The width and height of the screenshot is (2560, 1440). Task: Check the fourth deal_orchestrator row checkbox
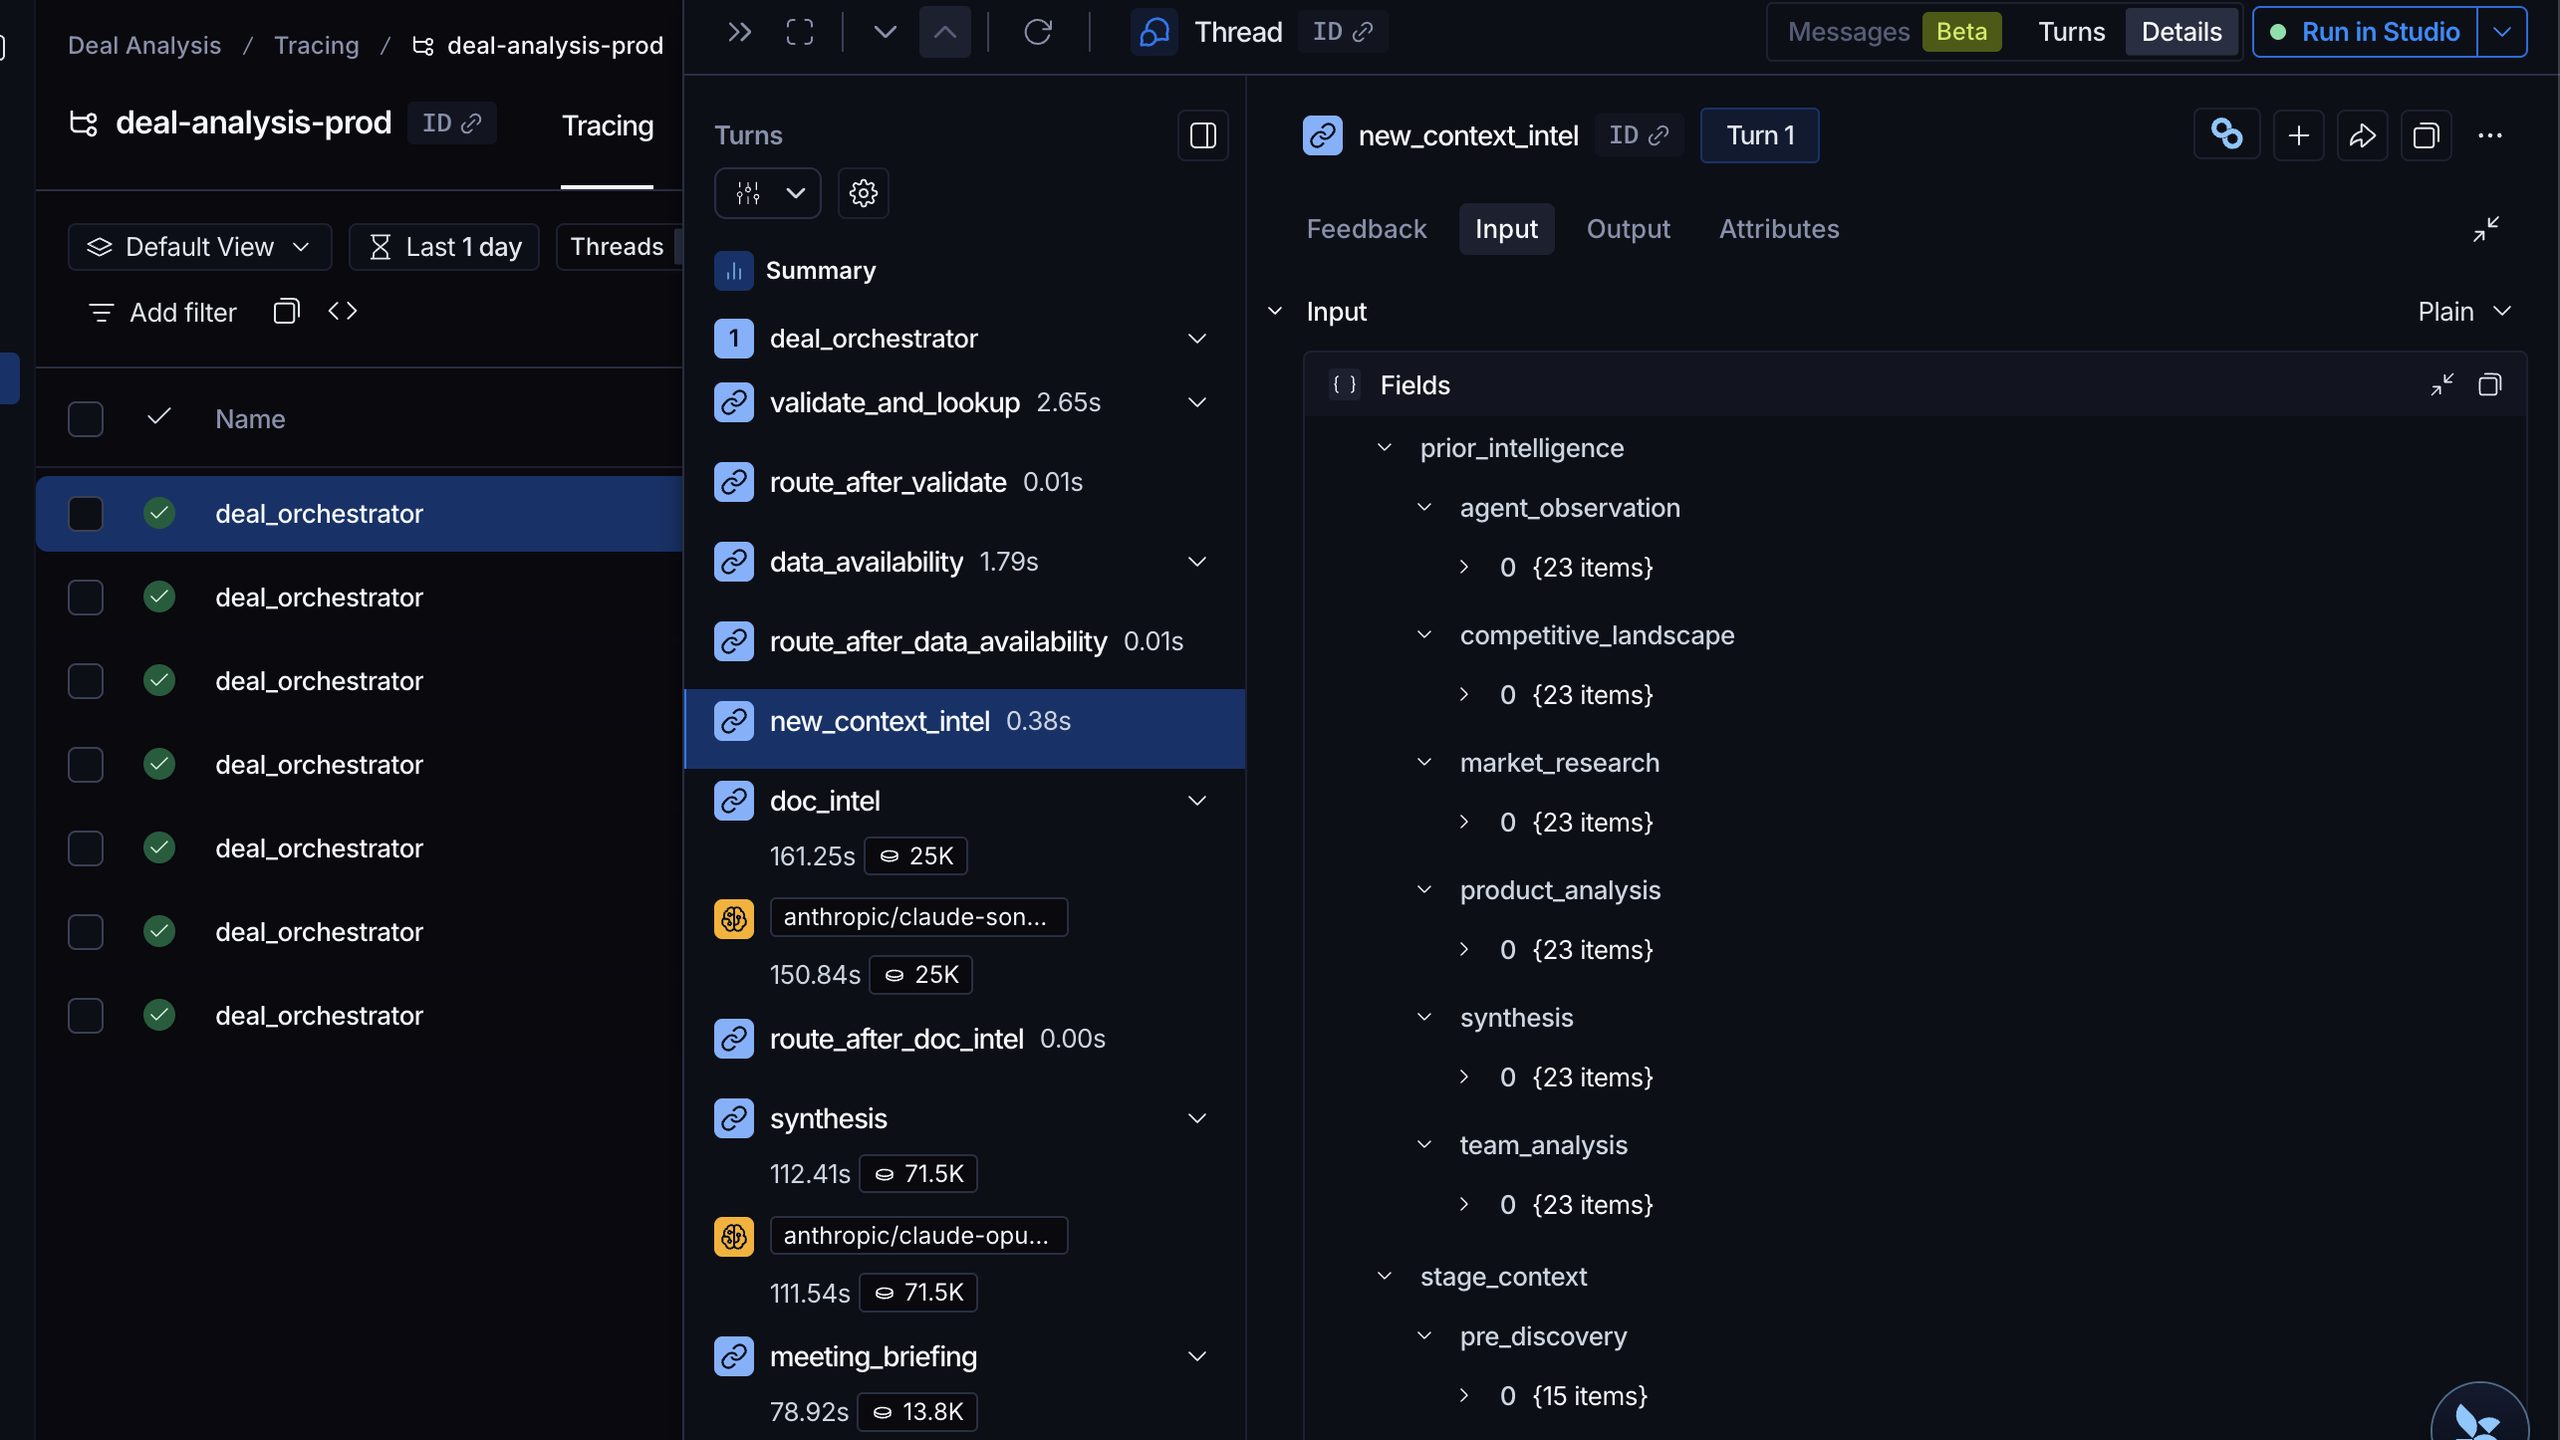[85, 765]
